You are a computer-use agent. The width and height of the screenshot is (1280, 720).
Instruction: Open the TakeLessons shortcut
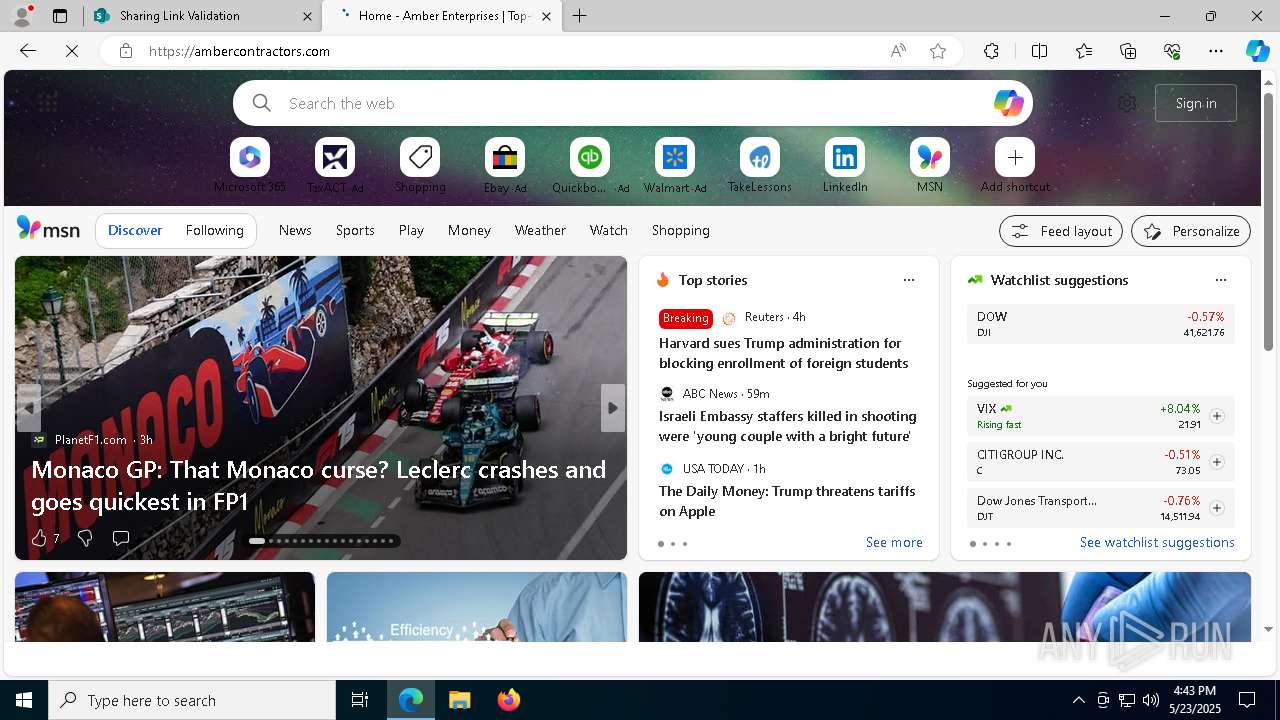point(760,158)
